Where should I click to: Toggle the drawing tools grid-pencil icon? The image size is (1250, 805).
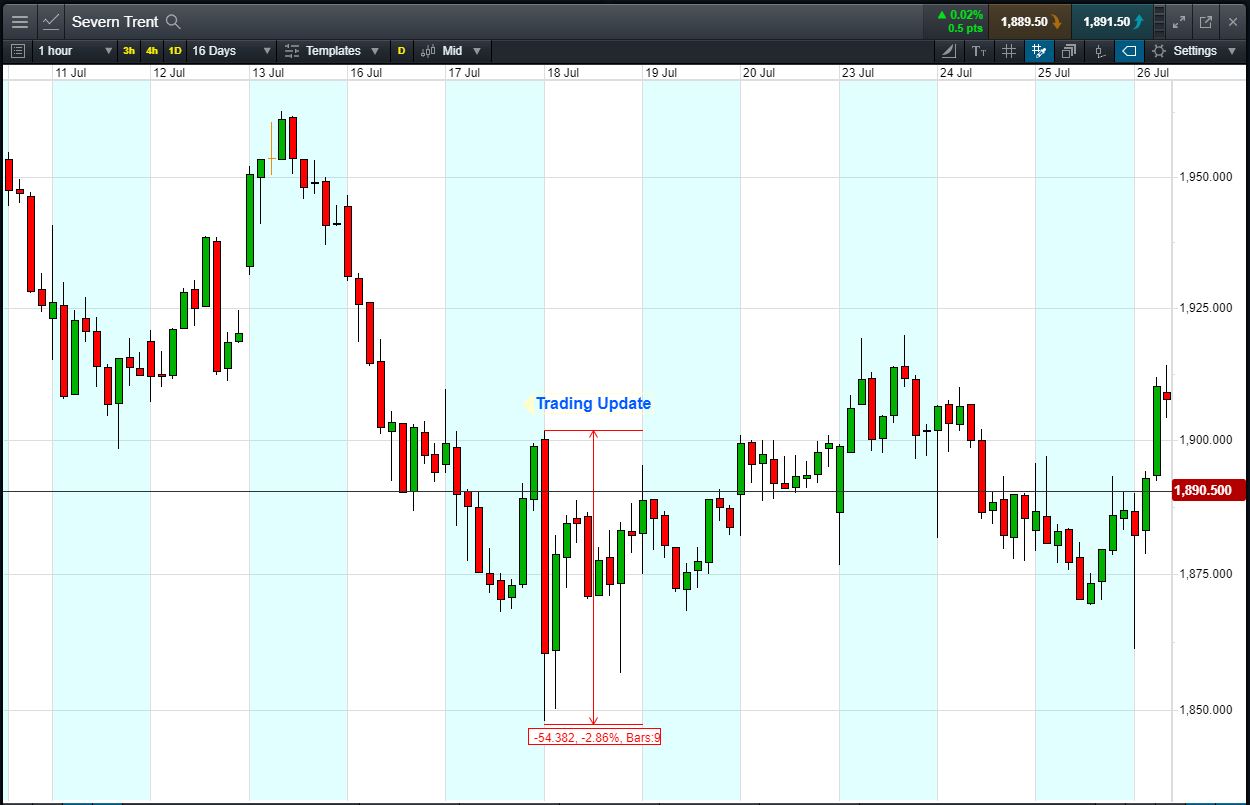tap(1039, 51)
